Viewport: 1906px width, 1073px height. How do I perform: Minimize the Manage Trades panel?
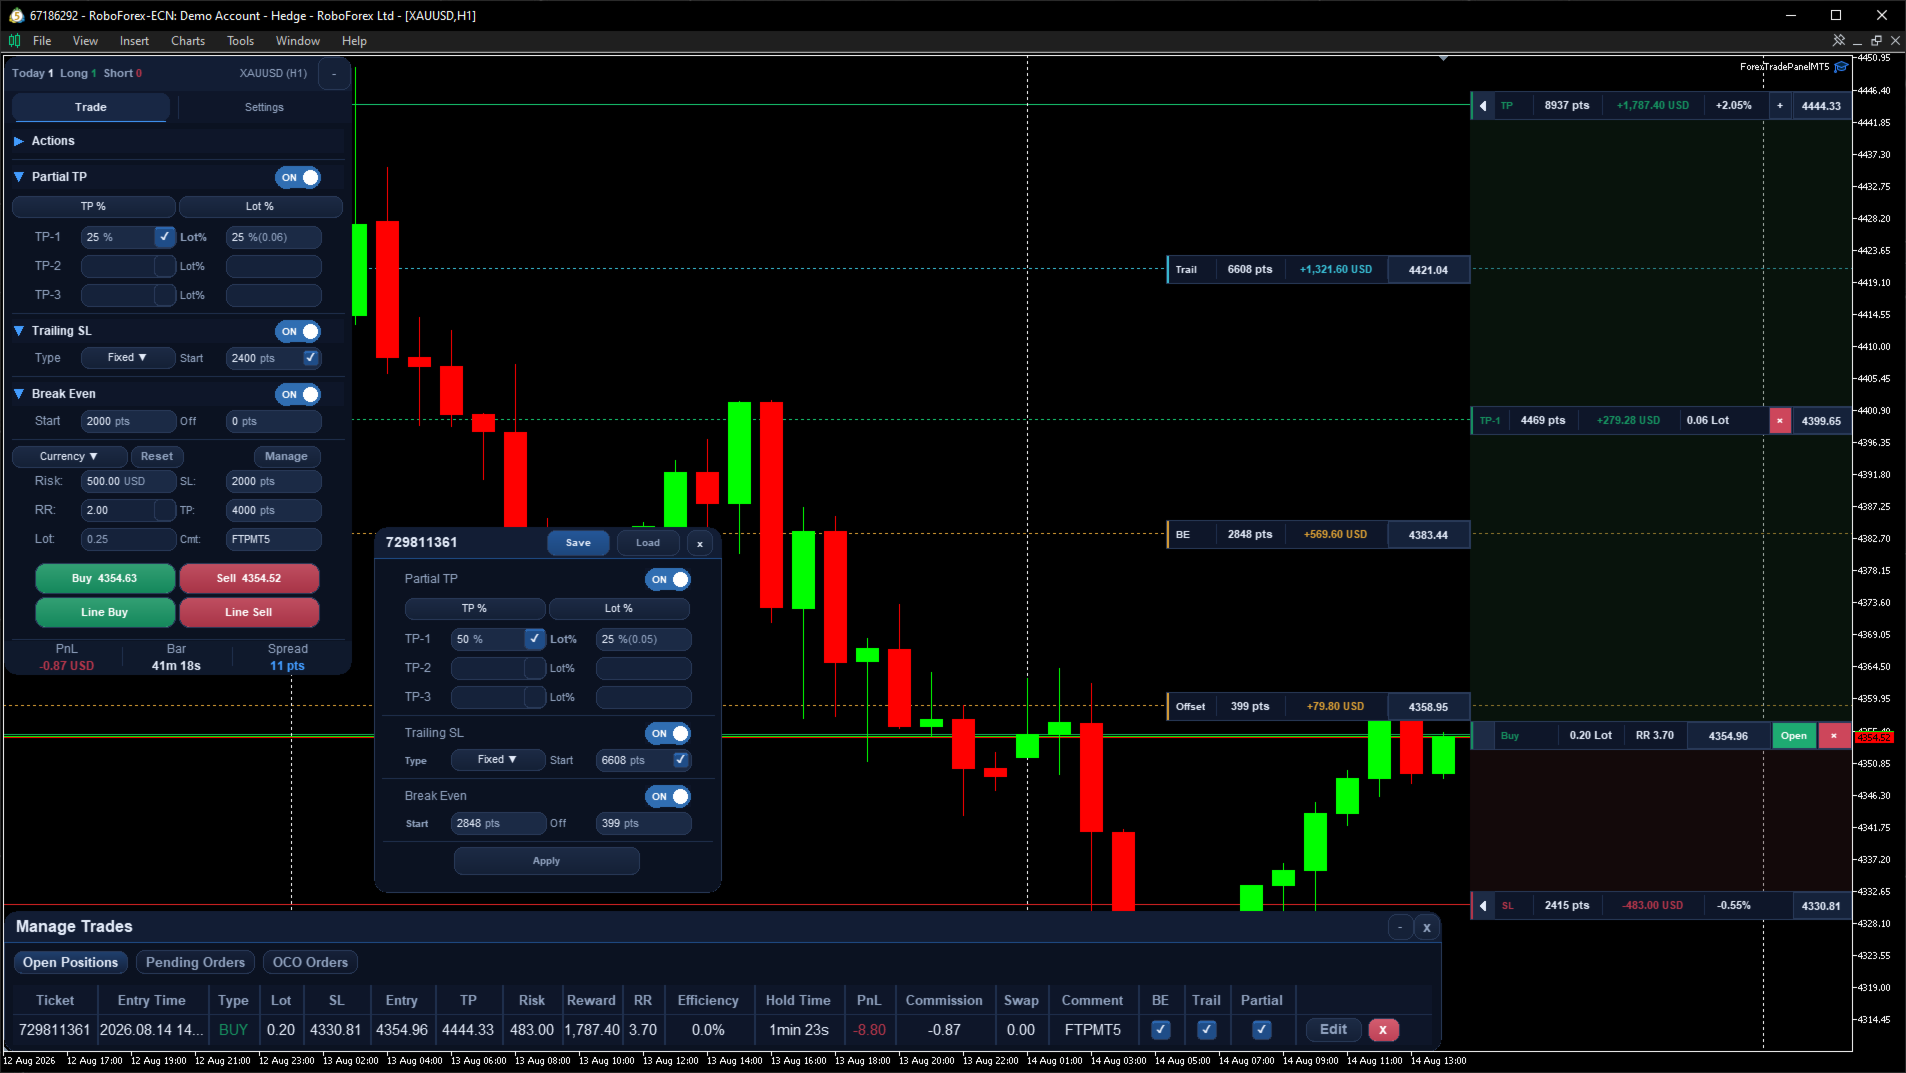pos(1400,927)
